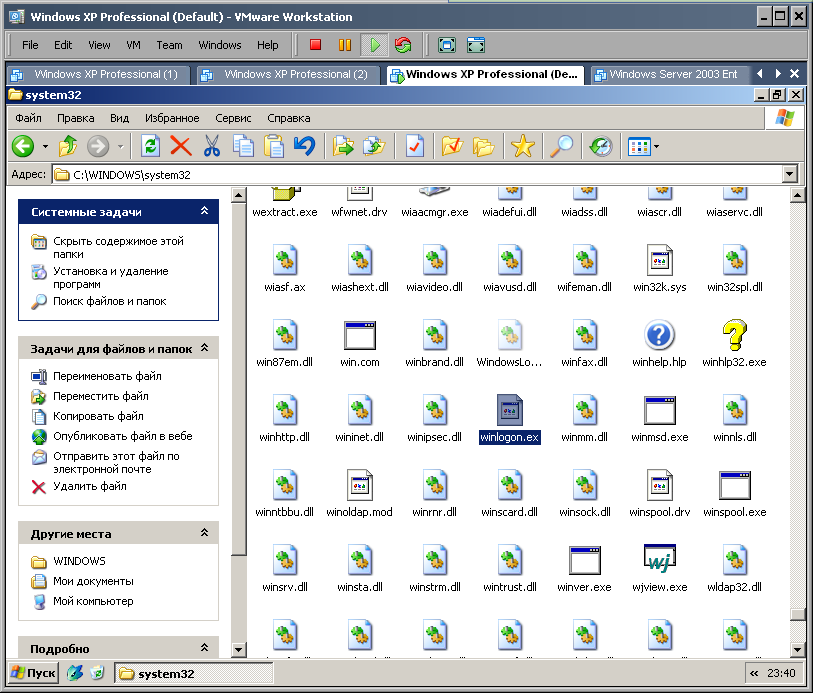Suspend the VM with the pause button
The width and height of the screenshot is (813, 693).
tap(345, 45)
